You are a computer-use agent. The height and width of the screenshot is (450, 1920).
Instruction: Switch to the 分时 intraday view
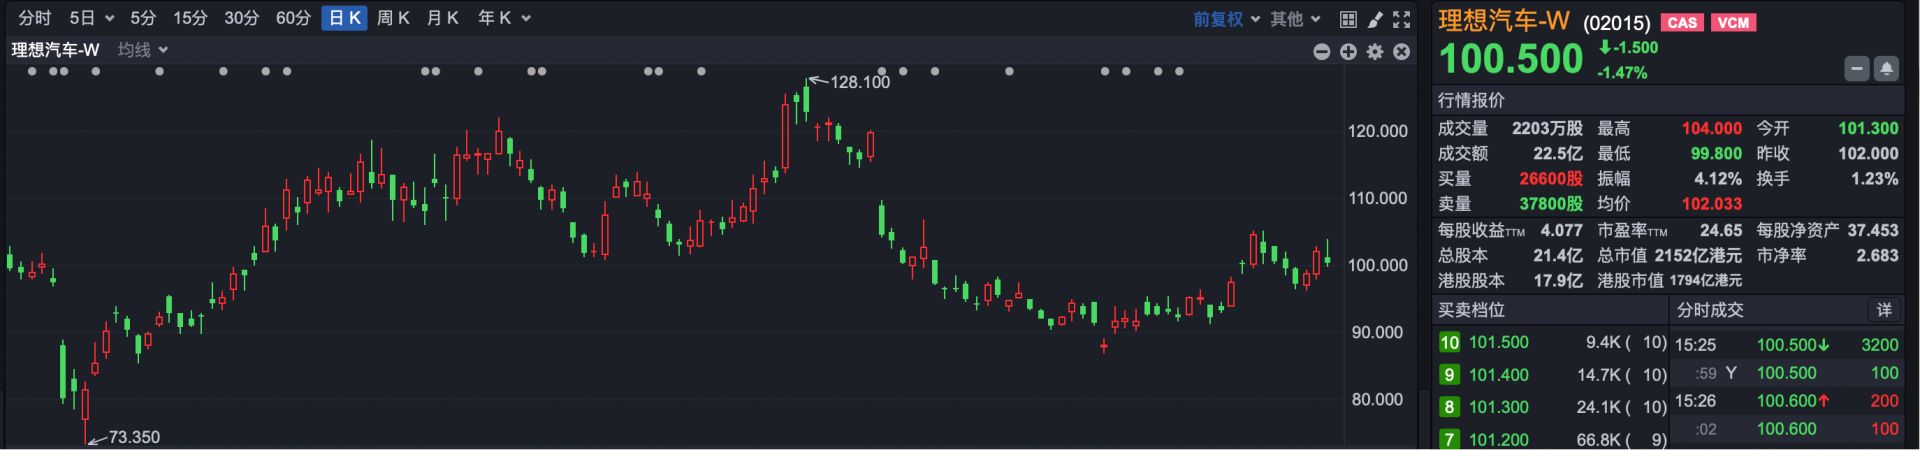pyautogui.click(x=34, y=18)
